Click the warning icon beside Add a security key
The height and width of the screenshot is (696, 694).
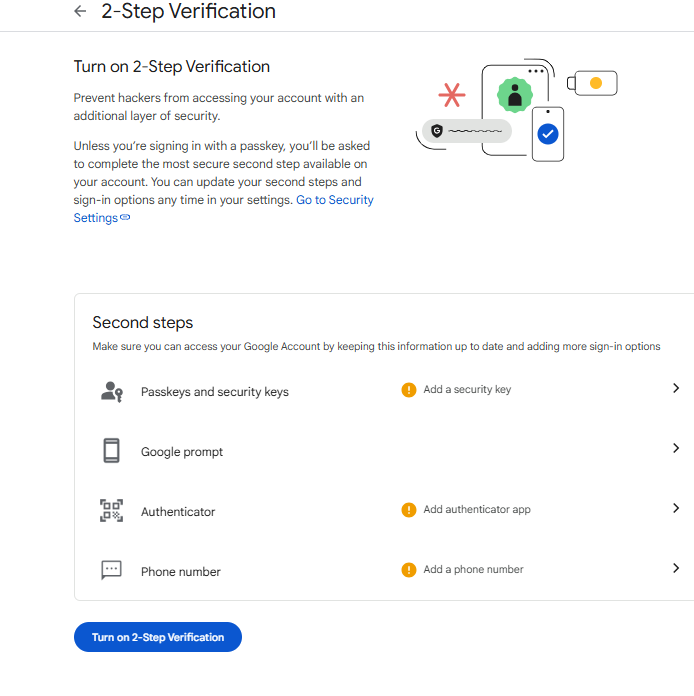(408, 390)
